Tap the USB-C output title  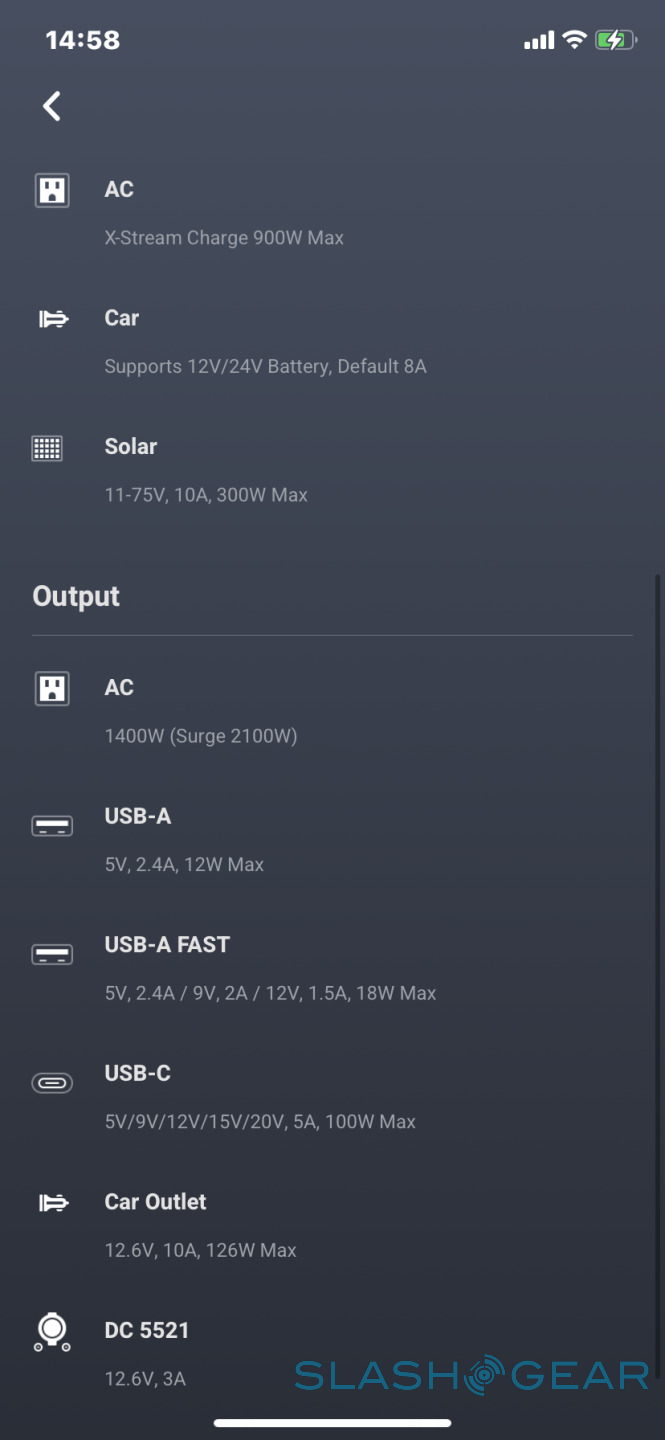(x=138, y=1073)
